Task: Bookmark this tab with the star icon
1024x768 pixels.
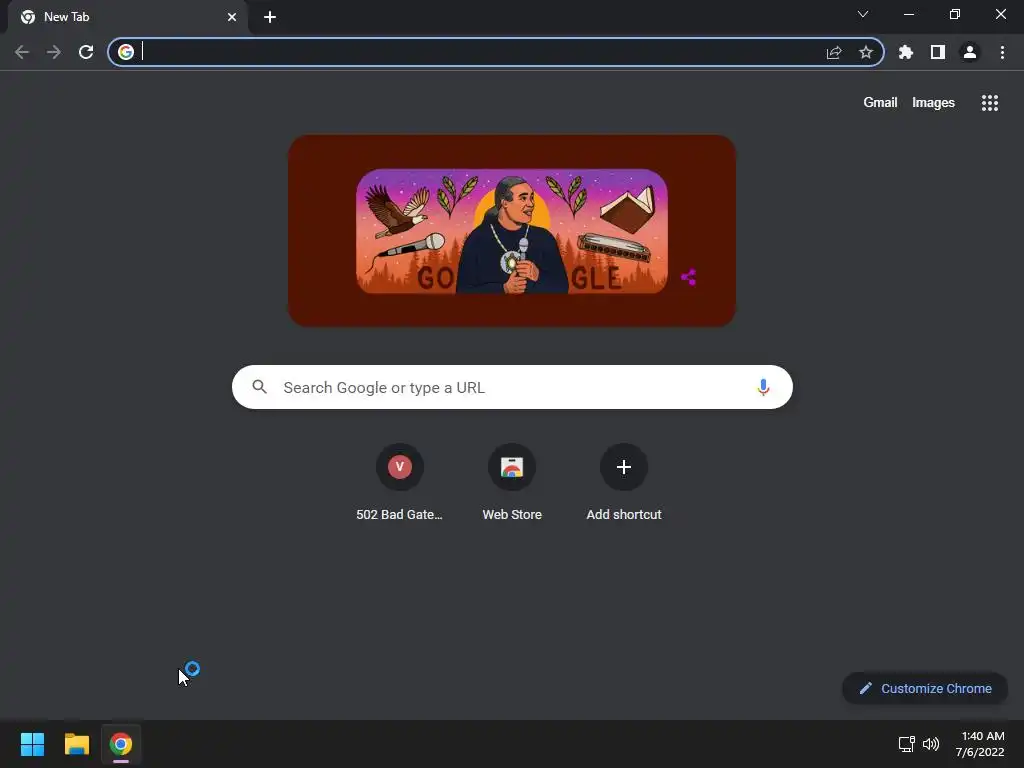Action: point(866,52)
